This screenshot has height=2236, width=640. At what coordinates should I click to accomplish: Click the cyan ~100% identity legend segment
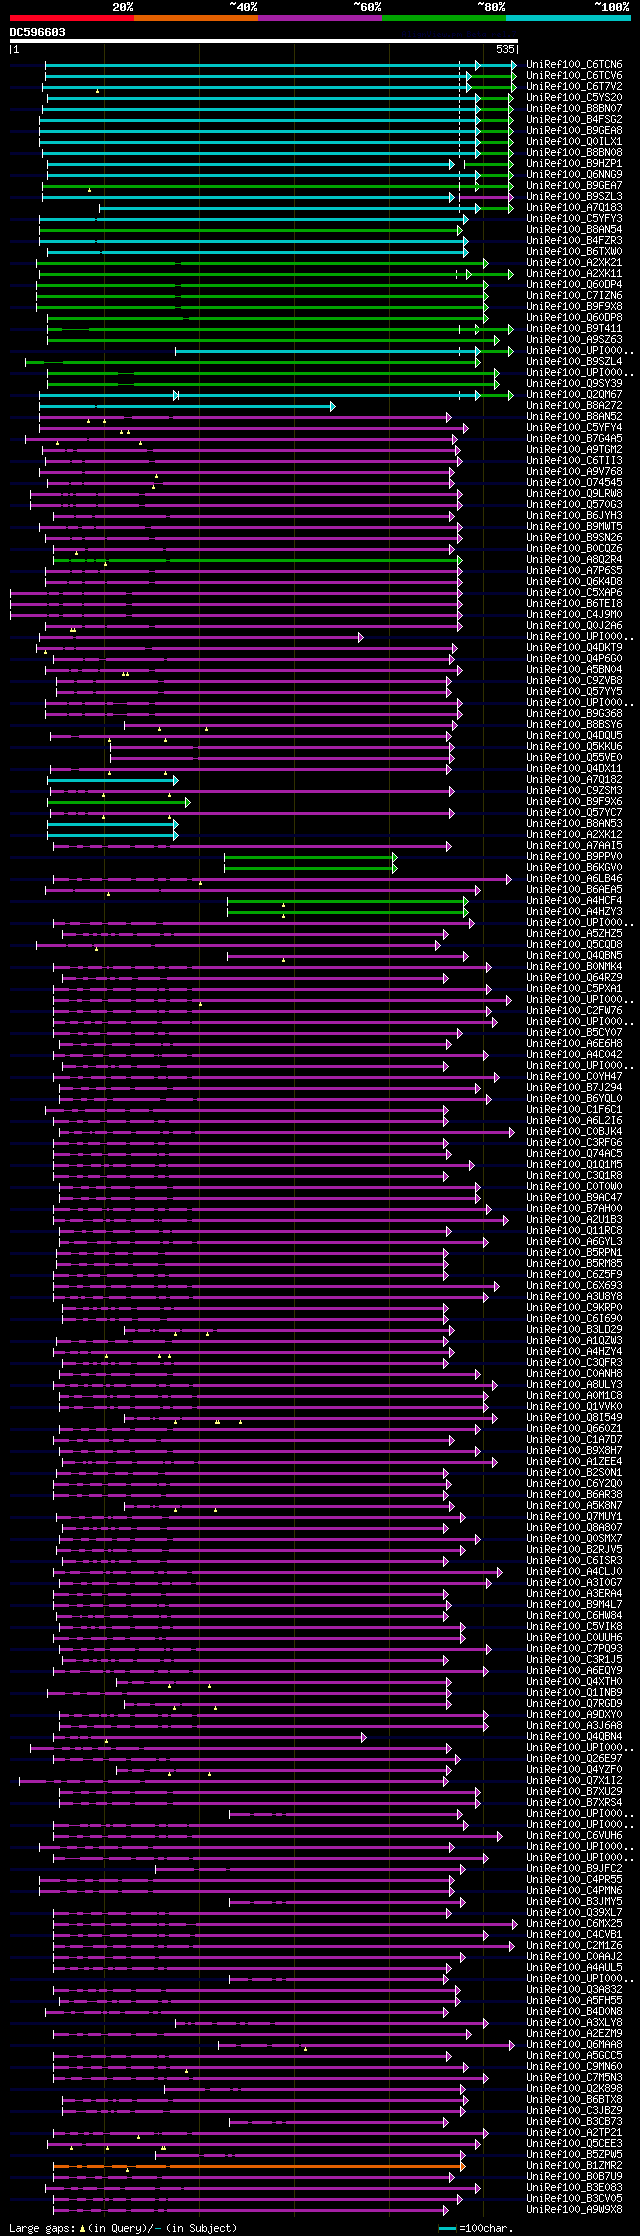pos(568,18)
